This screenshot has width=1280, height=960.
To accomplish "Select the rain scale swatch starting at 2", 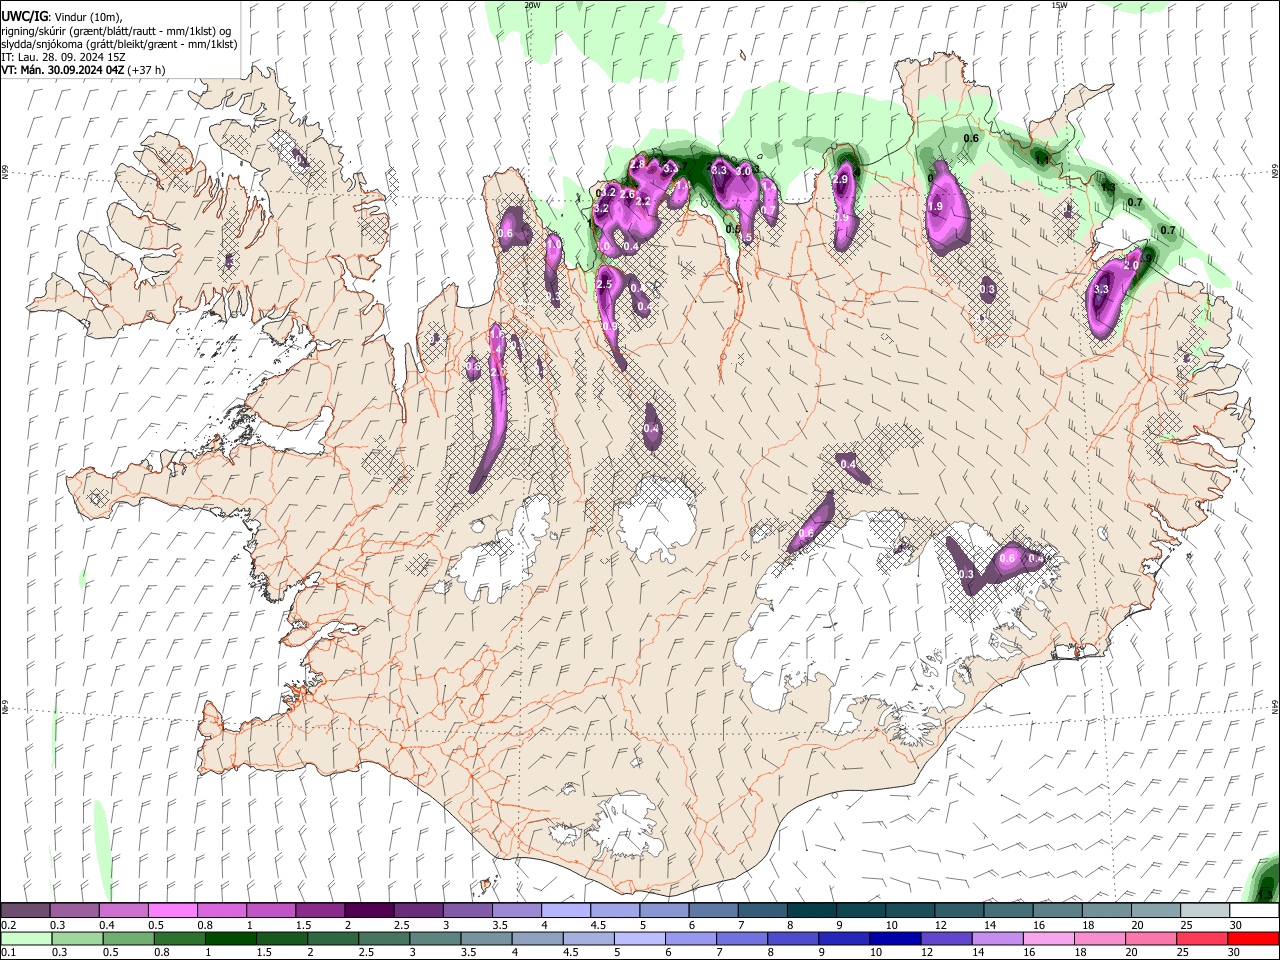I will [333, 938].
